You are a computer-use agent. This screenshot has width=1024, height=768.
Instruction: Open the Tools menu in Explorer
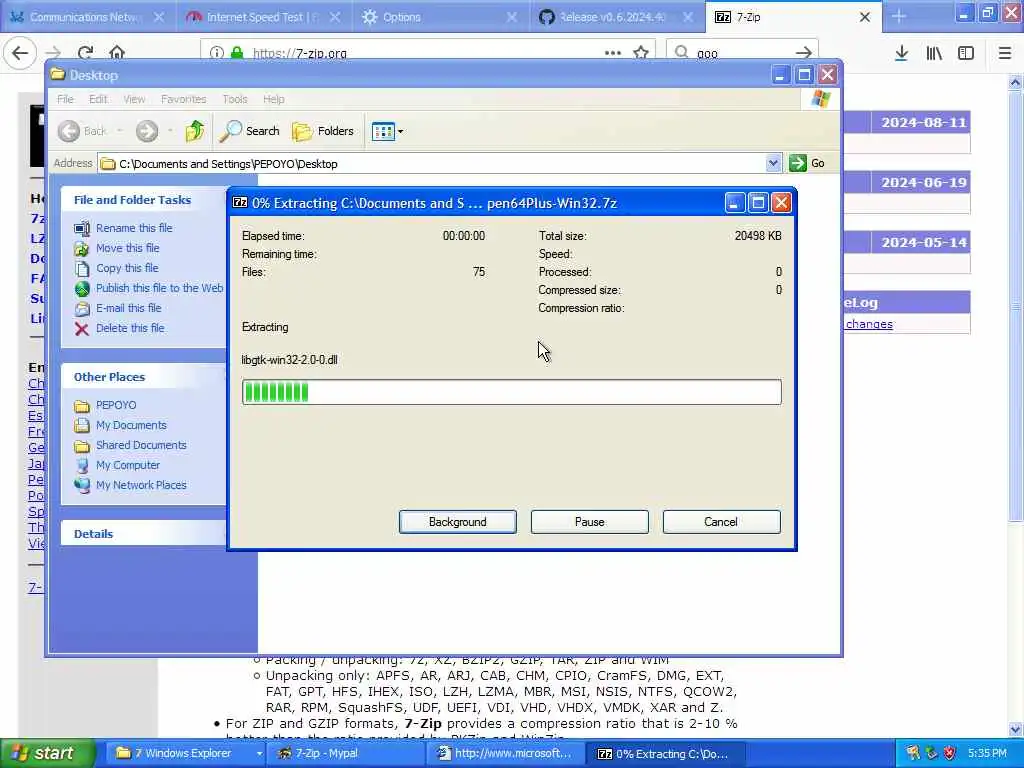[234, 99]
